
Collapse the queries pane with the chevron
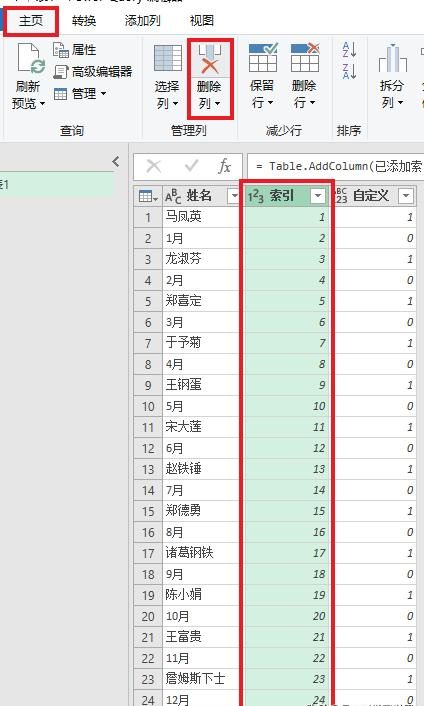116,162
